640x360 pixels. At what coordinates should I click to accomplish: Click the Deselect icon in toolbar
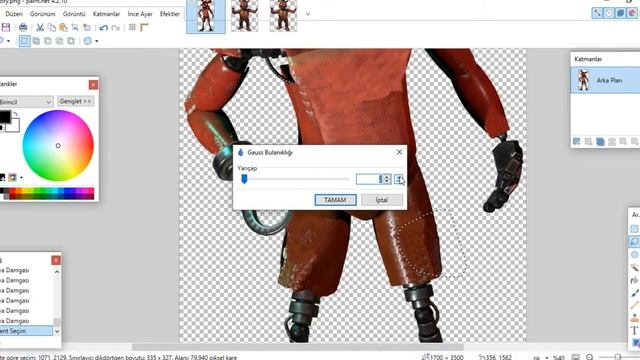pos(87,27)
